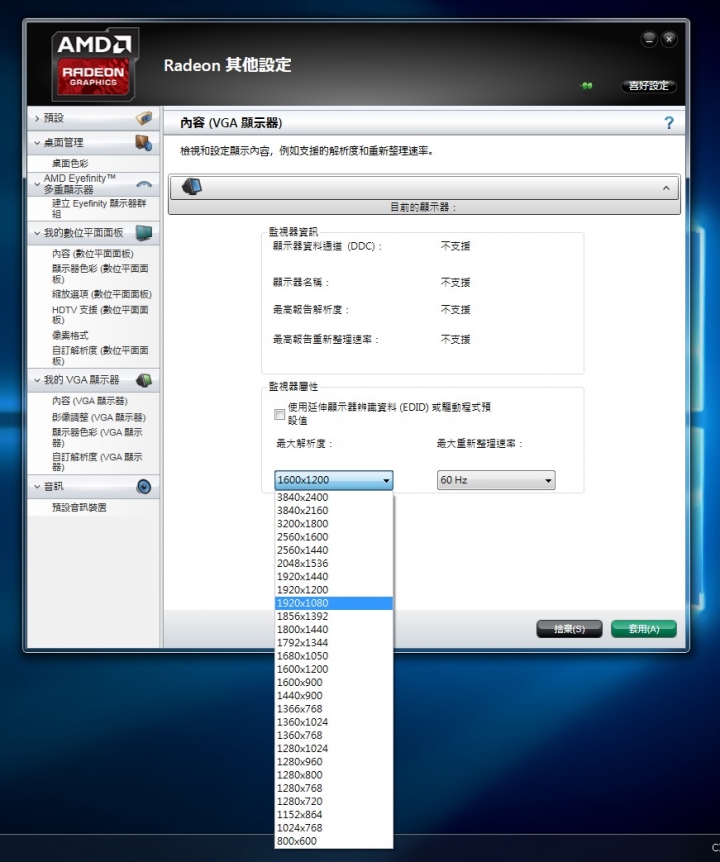Select 1920x1440 in resolution list

pos(334,577)
